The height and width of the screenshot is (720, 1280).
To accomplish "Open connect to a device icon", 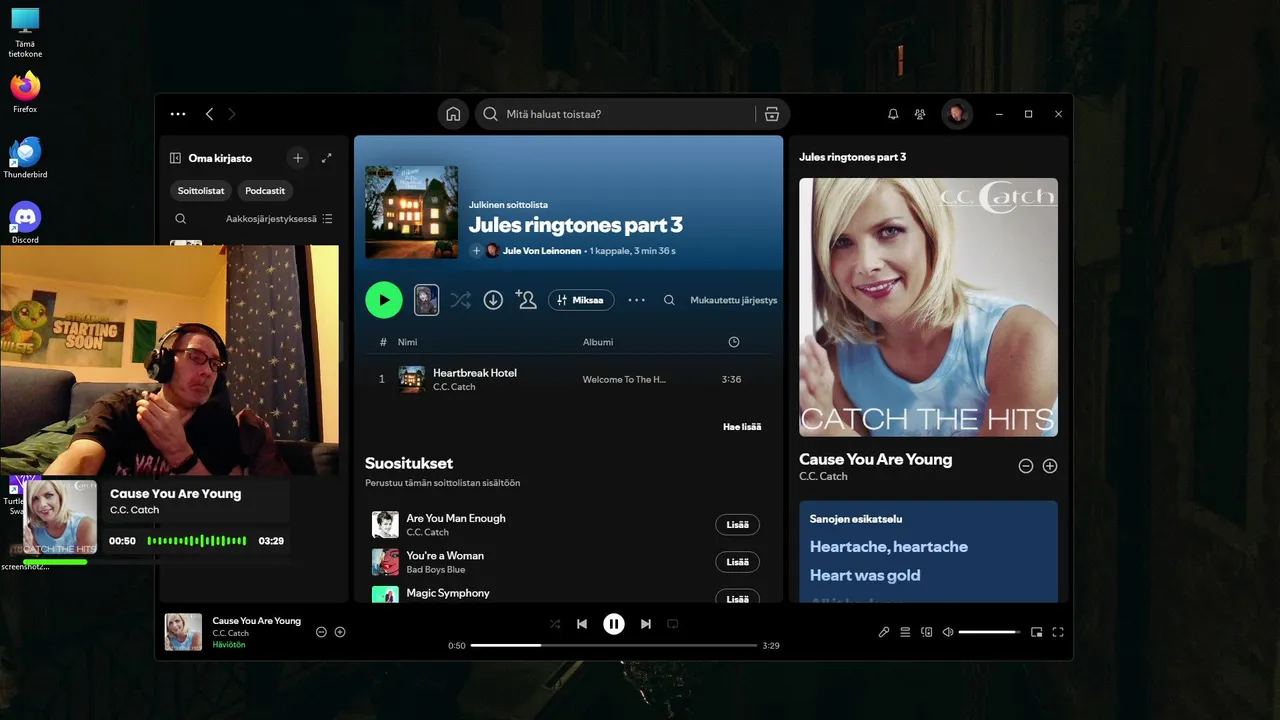I will click(927, 632).
